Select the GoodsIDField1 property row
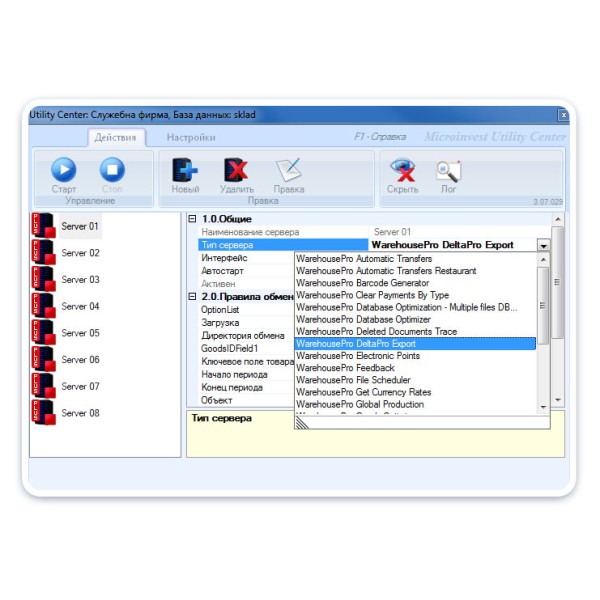 point(246,349)
